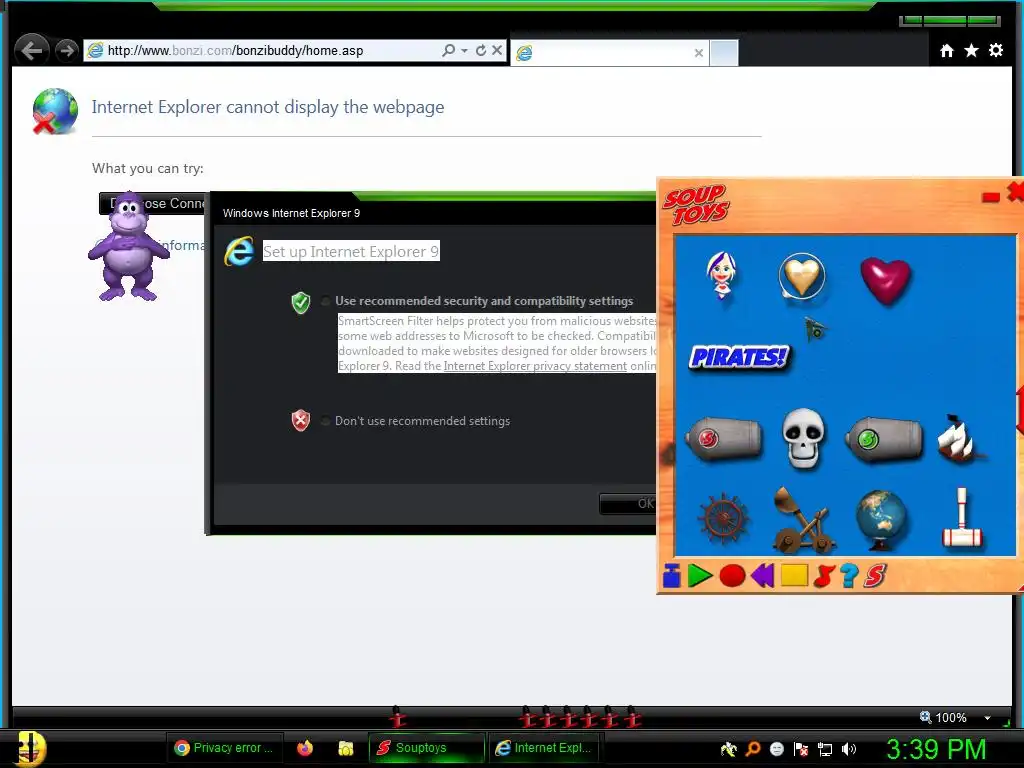
Task: Open Favorites star in Internet Explorer
Action: pyautogui.click(x=971, y=50)
